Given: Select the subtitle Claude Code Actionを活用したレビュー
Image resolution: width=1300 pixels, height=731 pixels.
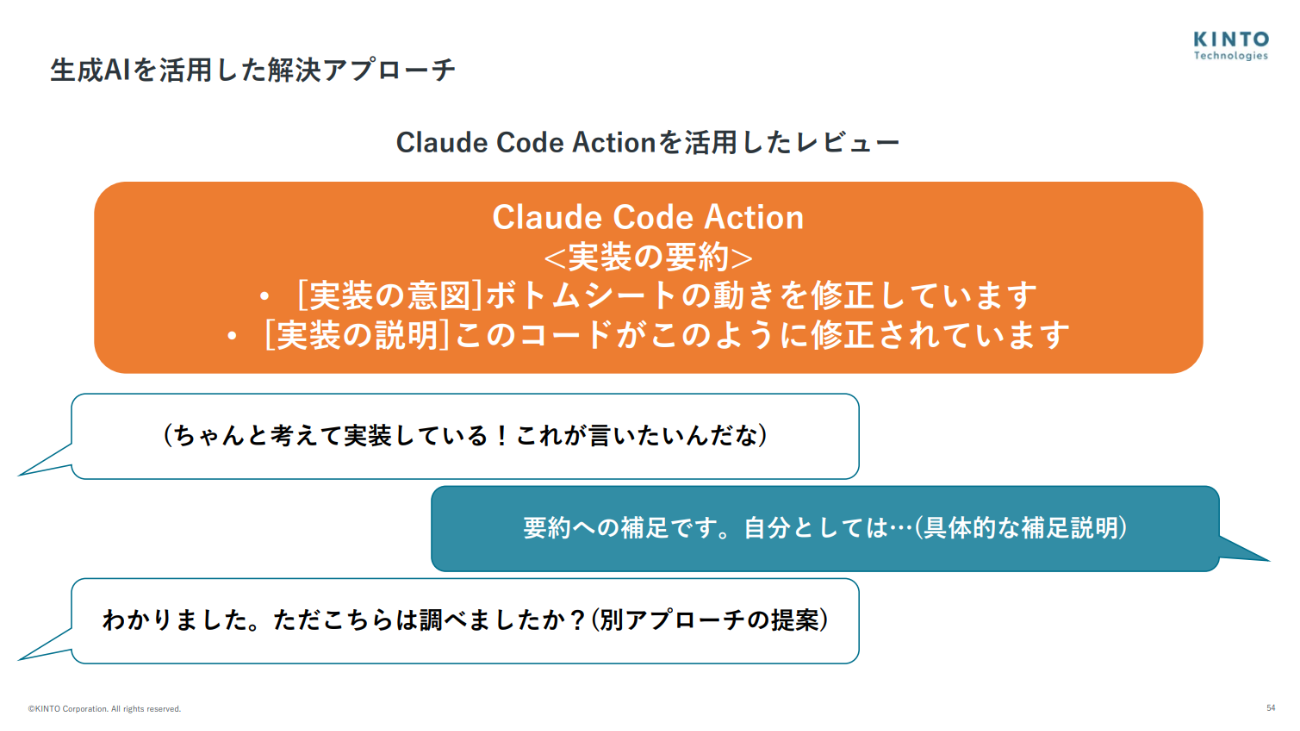Looking at the screenshot, I should tap(647, 143).
